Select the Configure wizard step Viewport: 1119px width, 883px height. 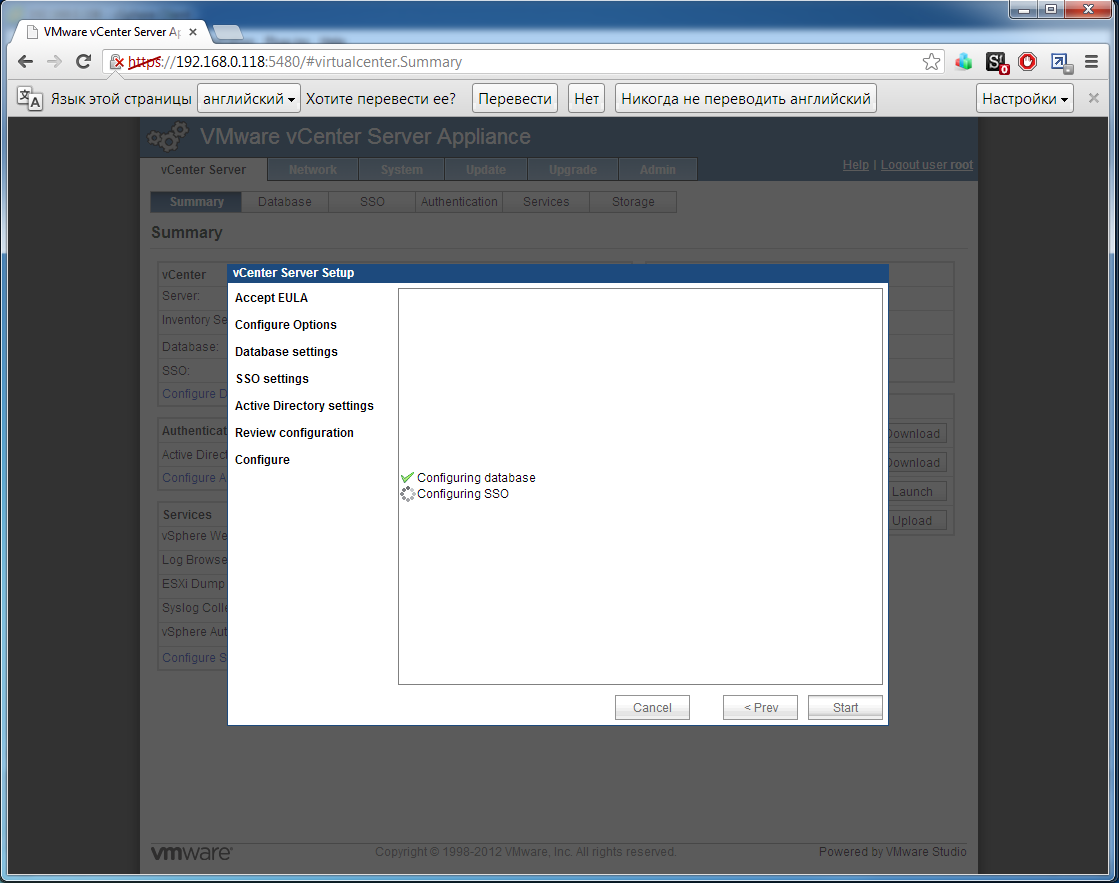262,460
